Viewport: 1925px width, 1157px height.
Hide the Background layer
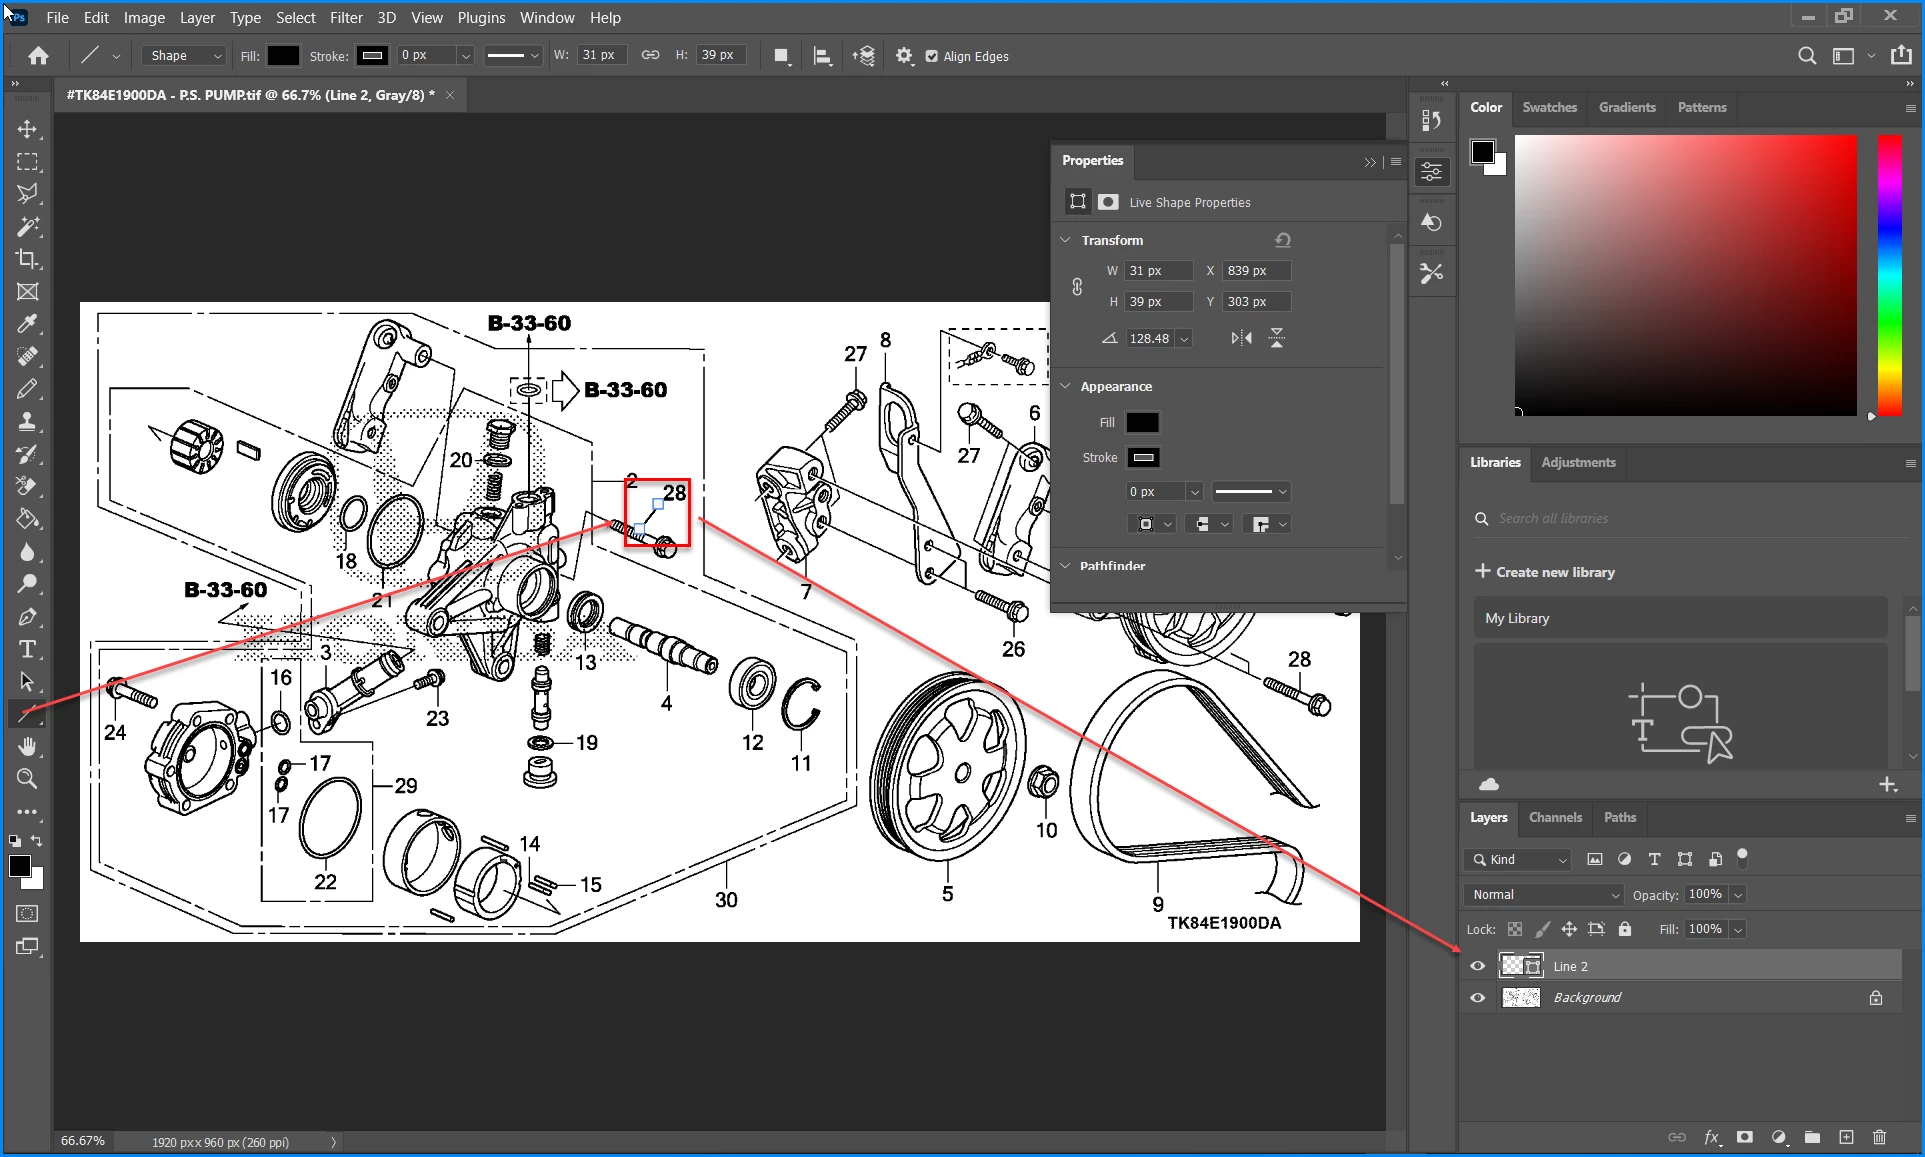coord(1477,998)
